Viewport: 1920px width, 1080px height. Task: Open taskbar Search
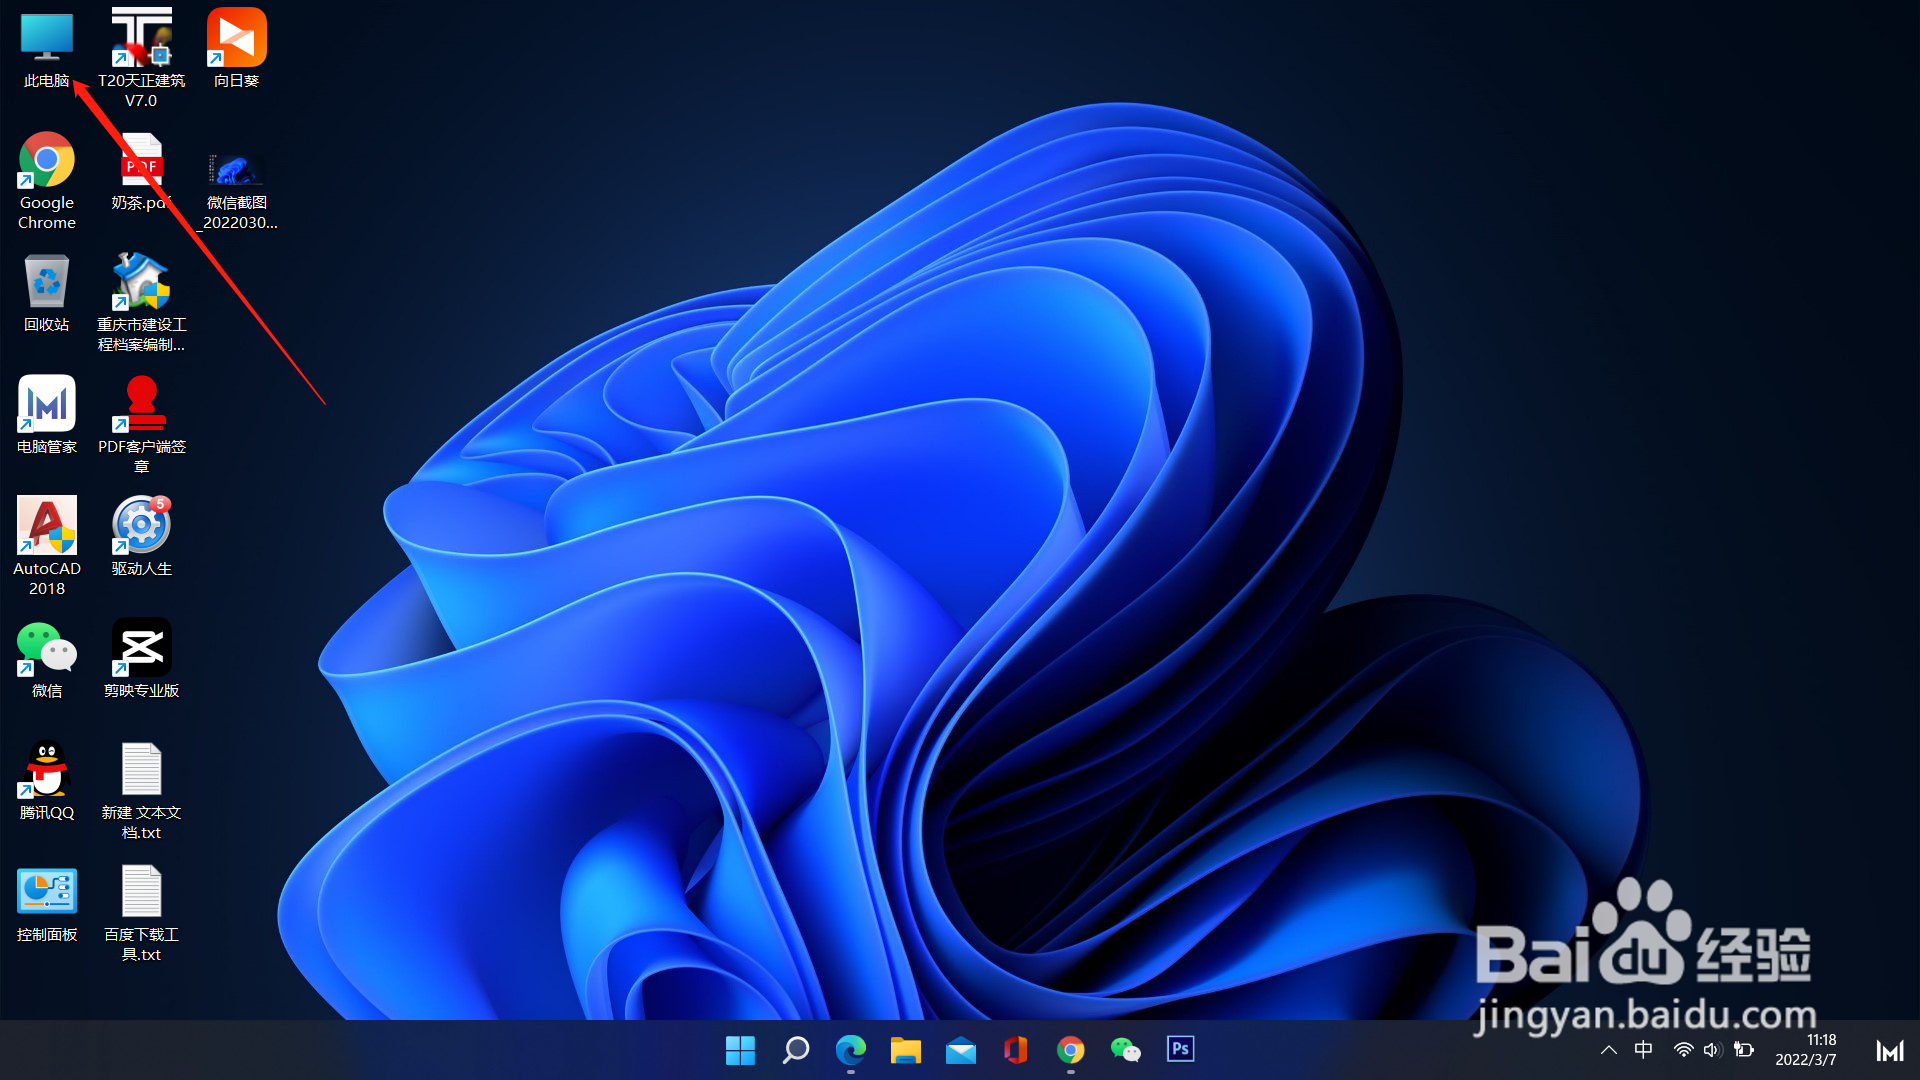(x=796, y=1050)
